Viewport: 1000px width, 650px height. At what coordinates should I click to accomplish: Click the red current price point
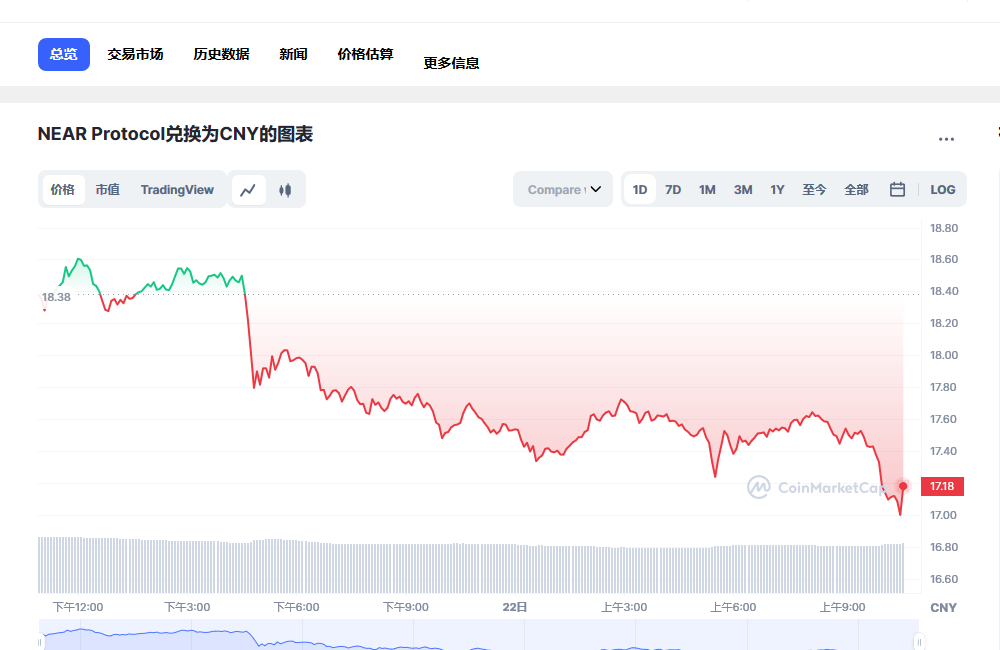903,486
